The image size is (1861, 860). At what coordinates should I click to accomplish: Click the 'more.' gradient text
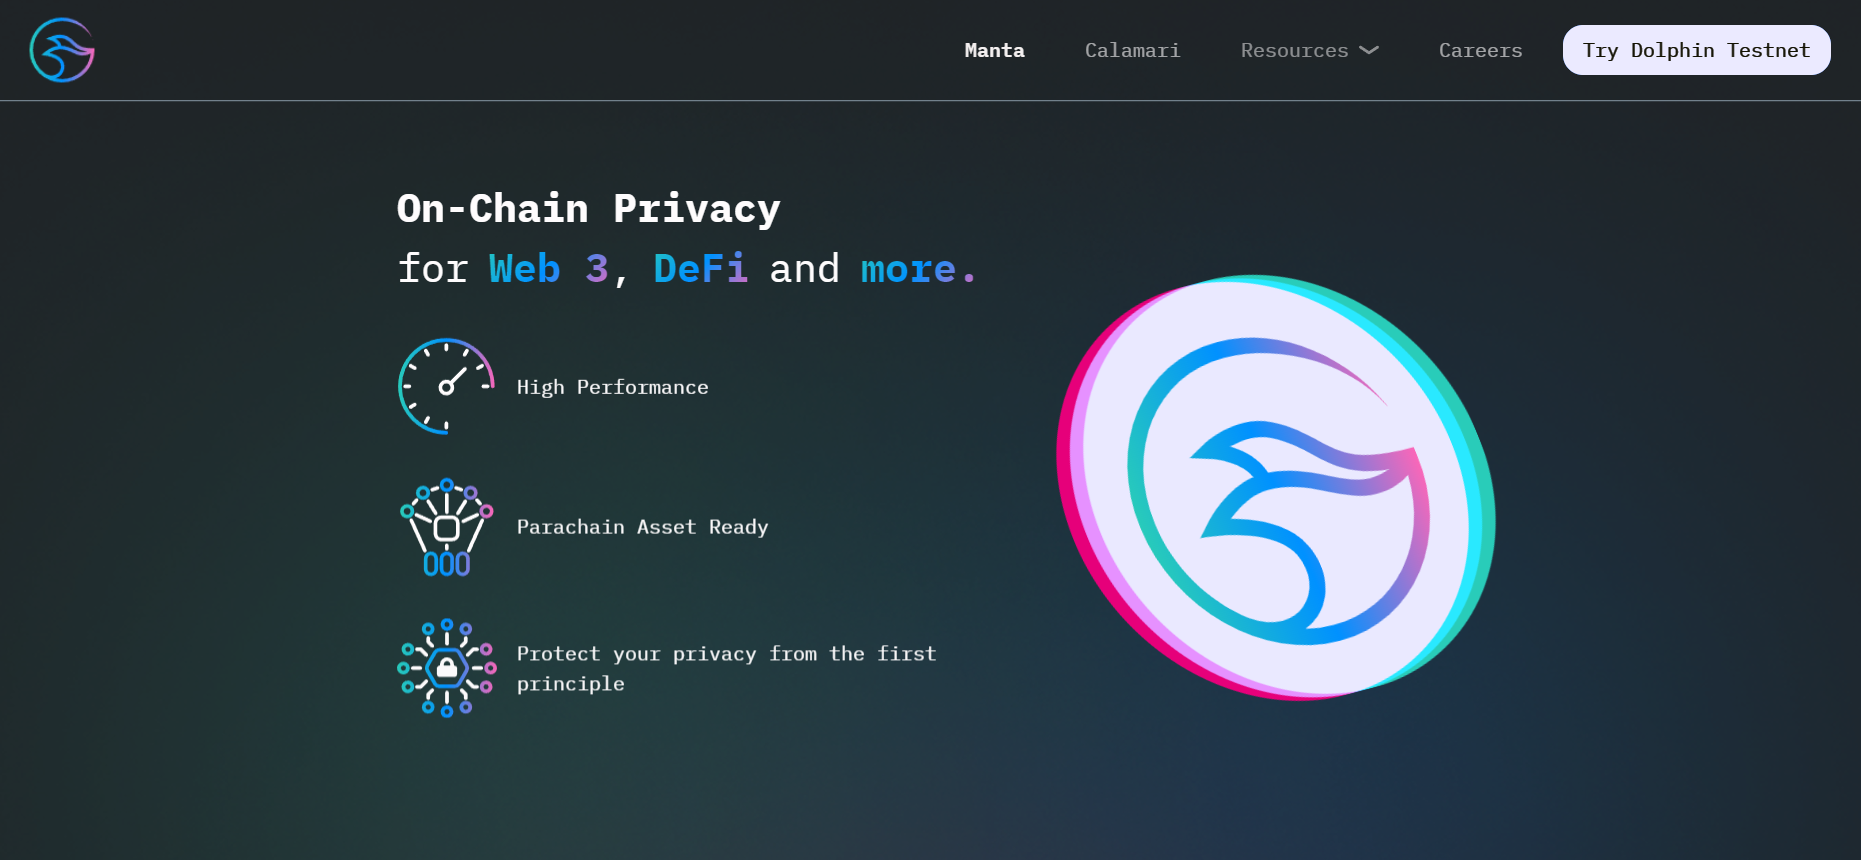(x=918, y=268)
